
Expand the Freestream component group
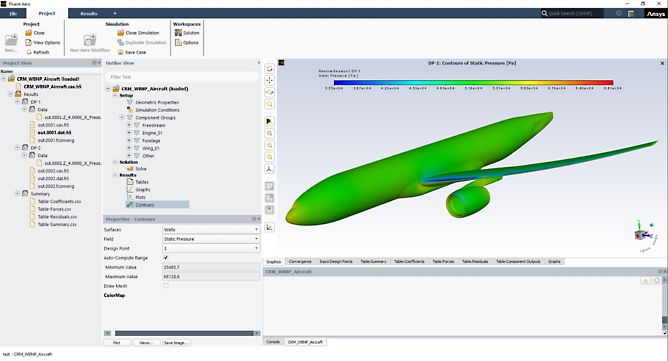pyautogui.click(x=129, y=125)
